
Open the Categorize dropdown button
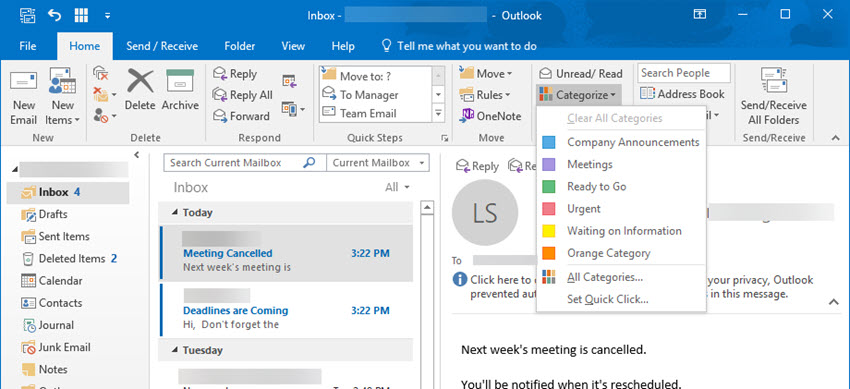tap(578, 95)
